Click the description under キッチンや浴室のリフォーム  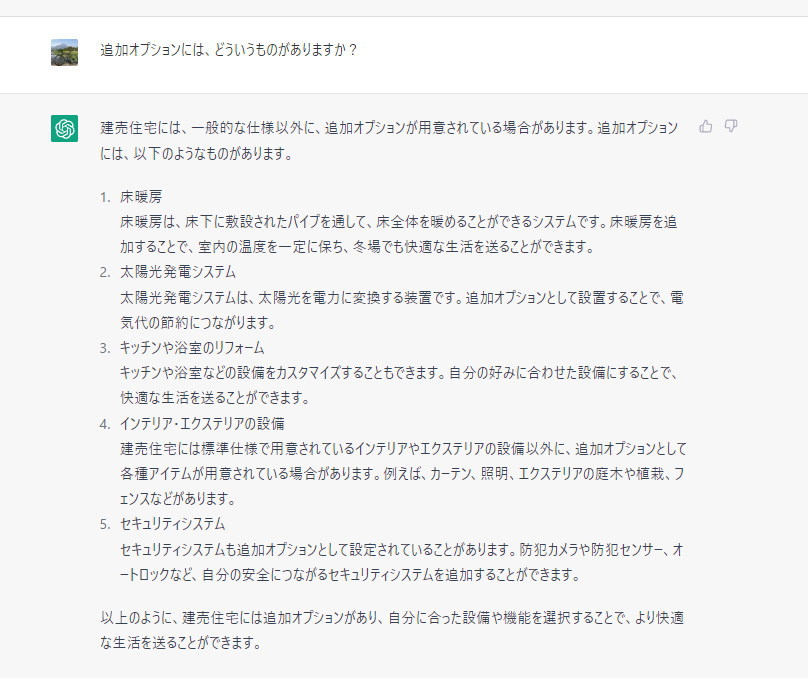400,385
